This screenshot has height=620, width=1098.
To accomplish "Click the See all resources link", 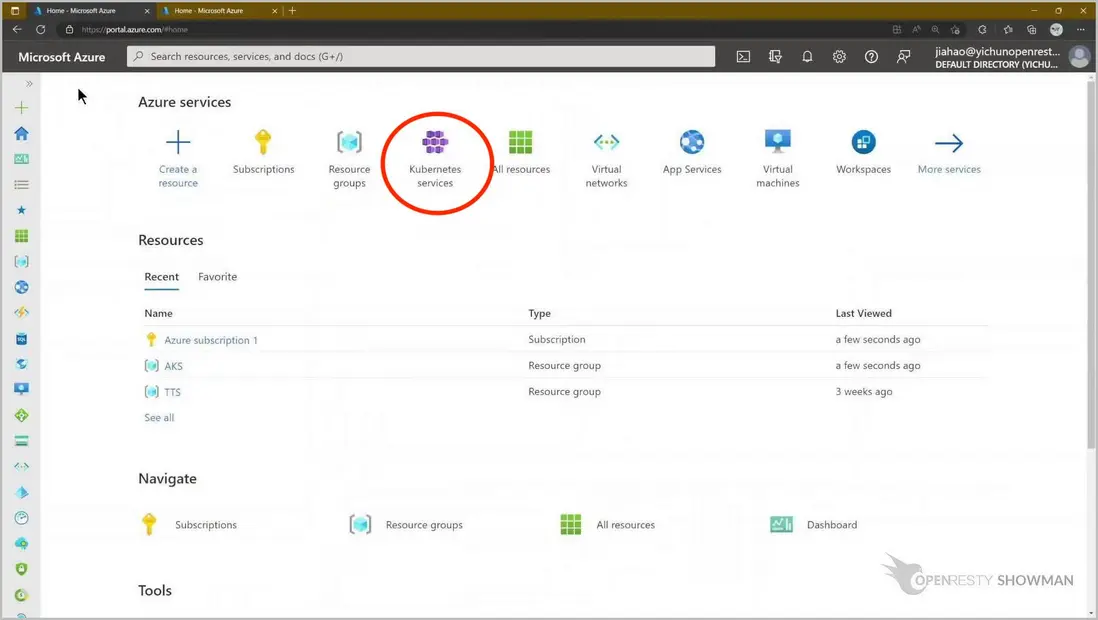I will coord(159,418).
